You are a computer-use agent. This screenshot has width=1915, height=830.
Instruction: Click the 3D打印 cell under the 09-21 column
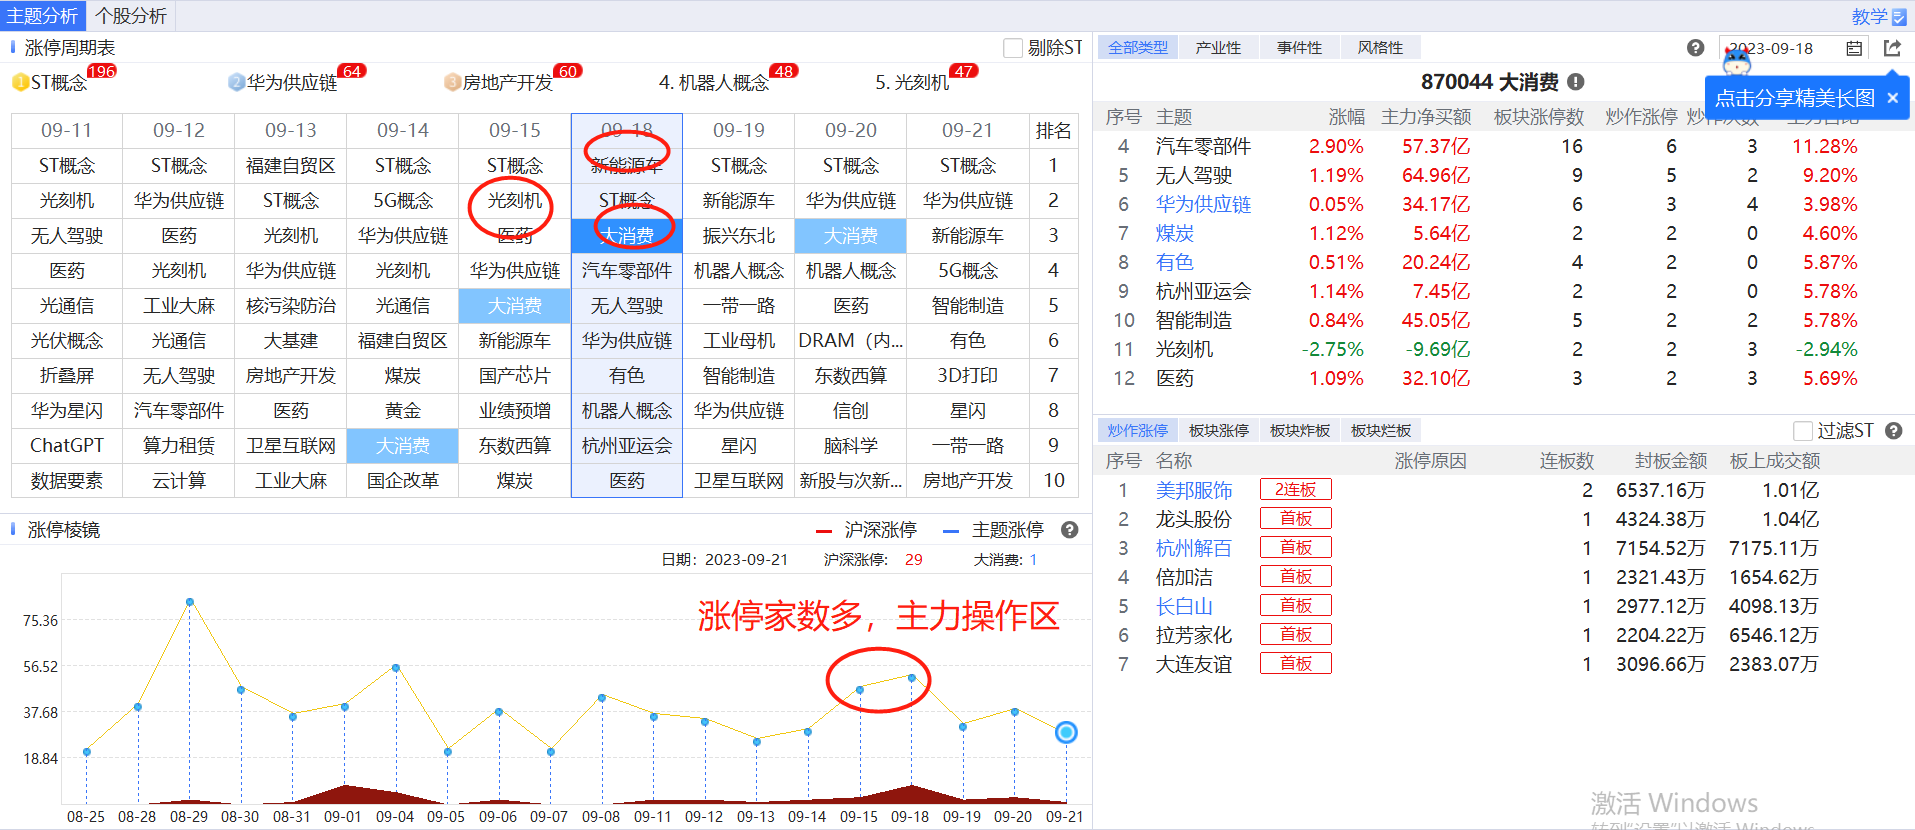(x=968, y=376)
